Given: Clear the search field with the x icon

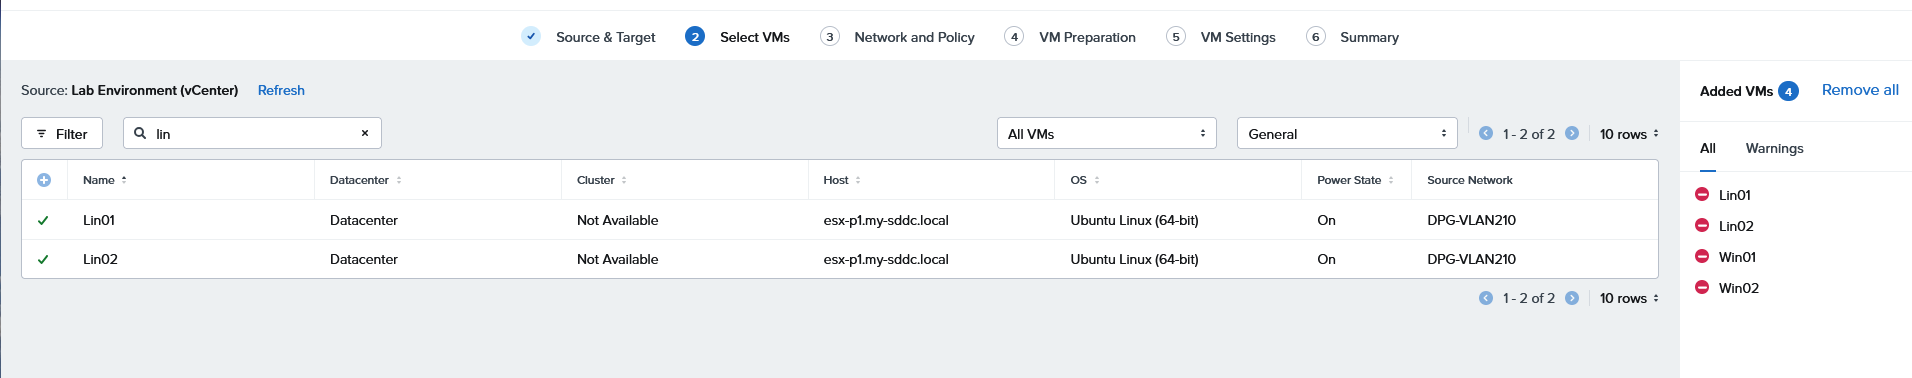Looking at the screenshot, I should pyautogui.click(x=365, y=133).
